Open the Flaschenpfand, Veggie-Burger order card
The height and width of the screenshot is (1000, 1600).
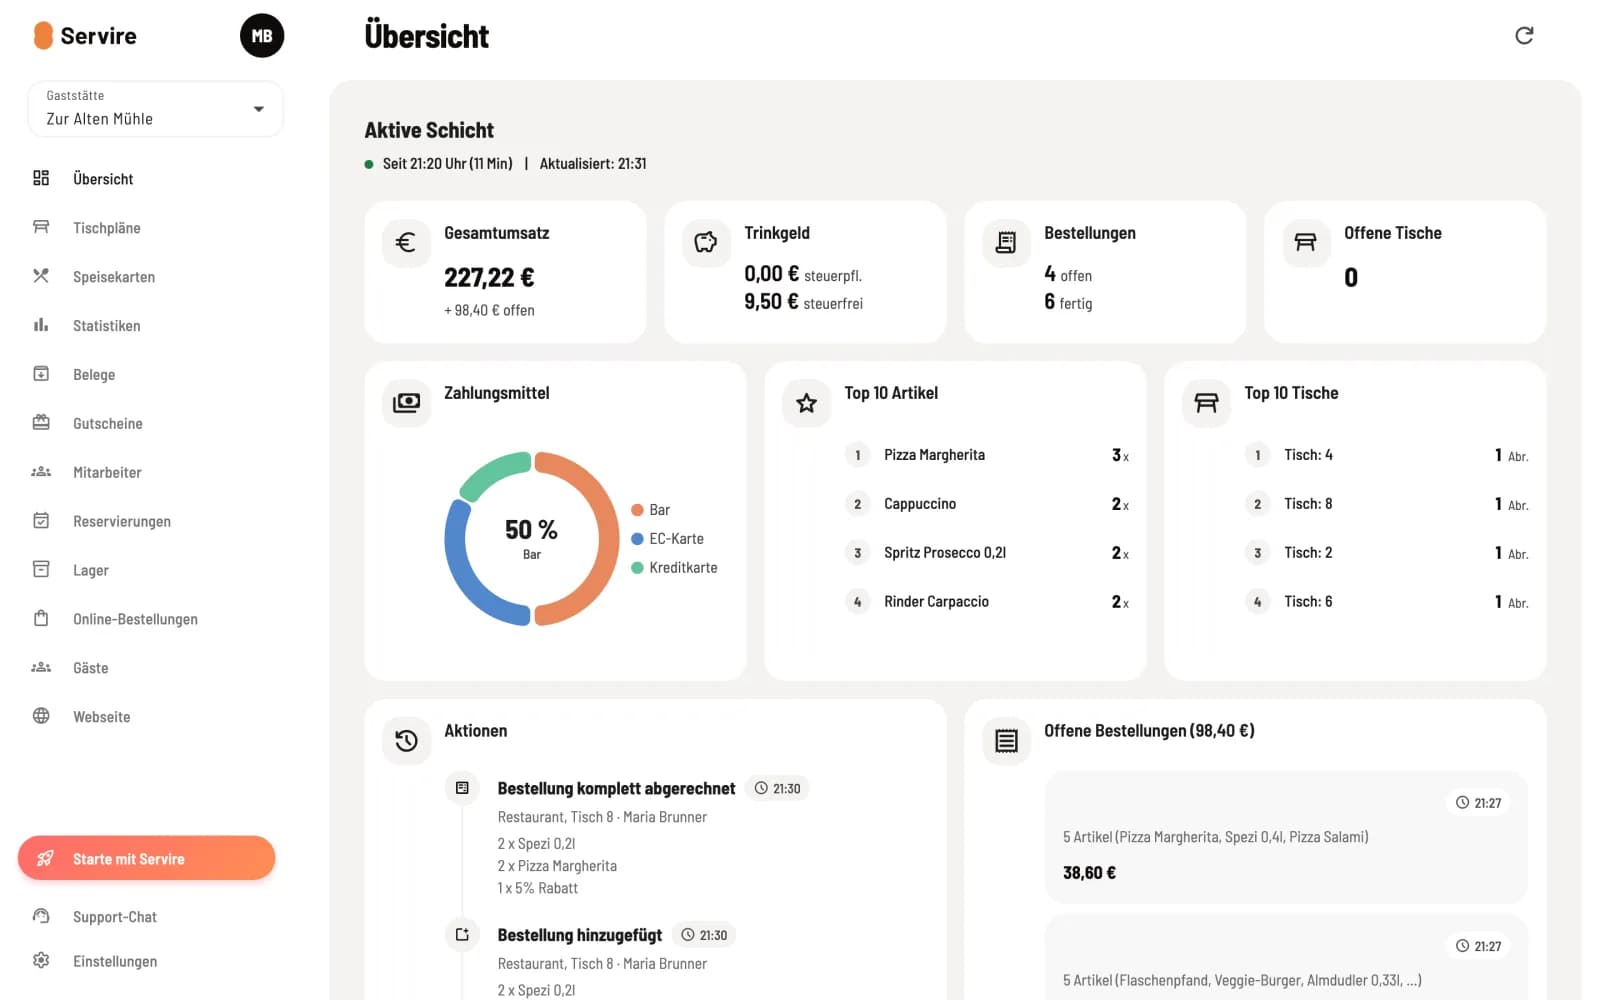1286,957
